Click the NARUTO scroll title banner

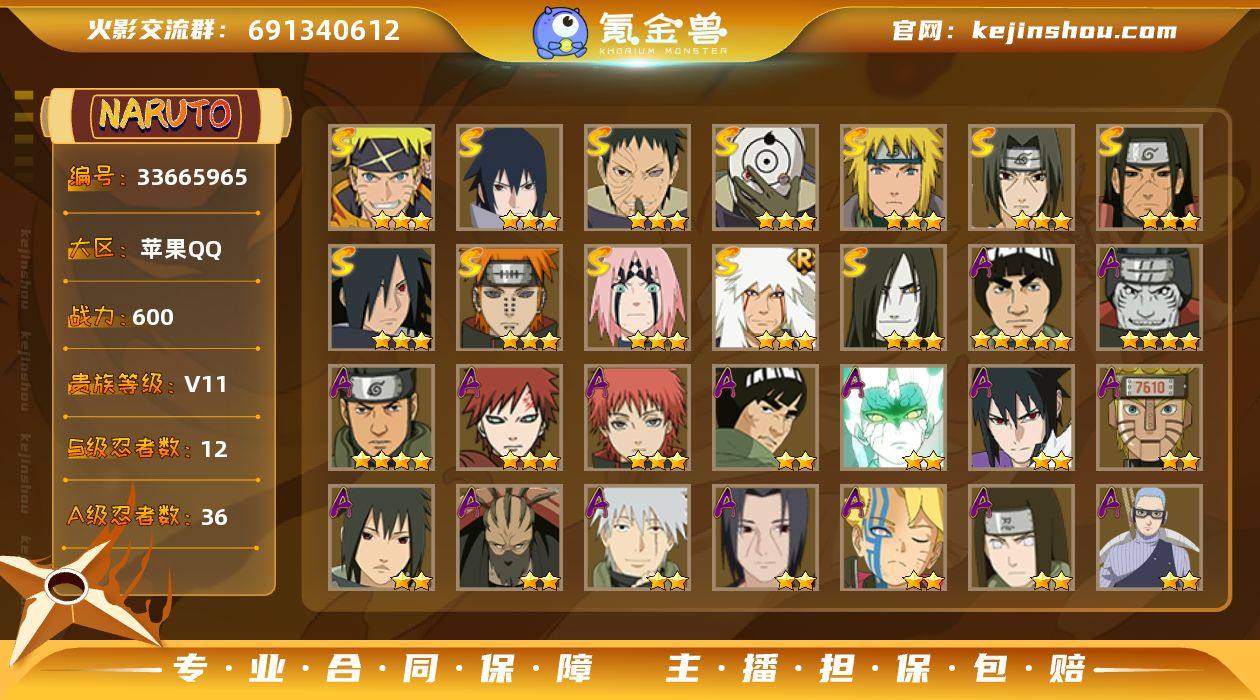(166, 115)
